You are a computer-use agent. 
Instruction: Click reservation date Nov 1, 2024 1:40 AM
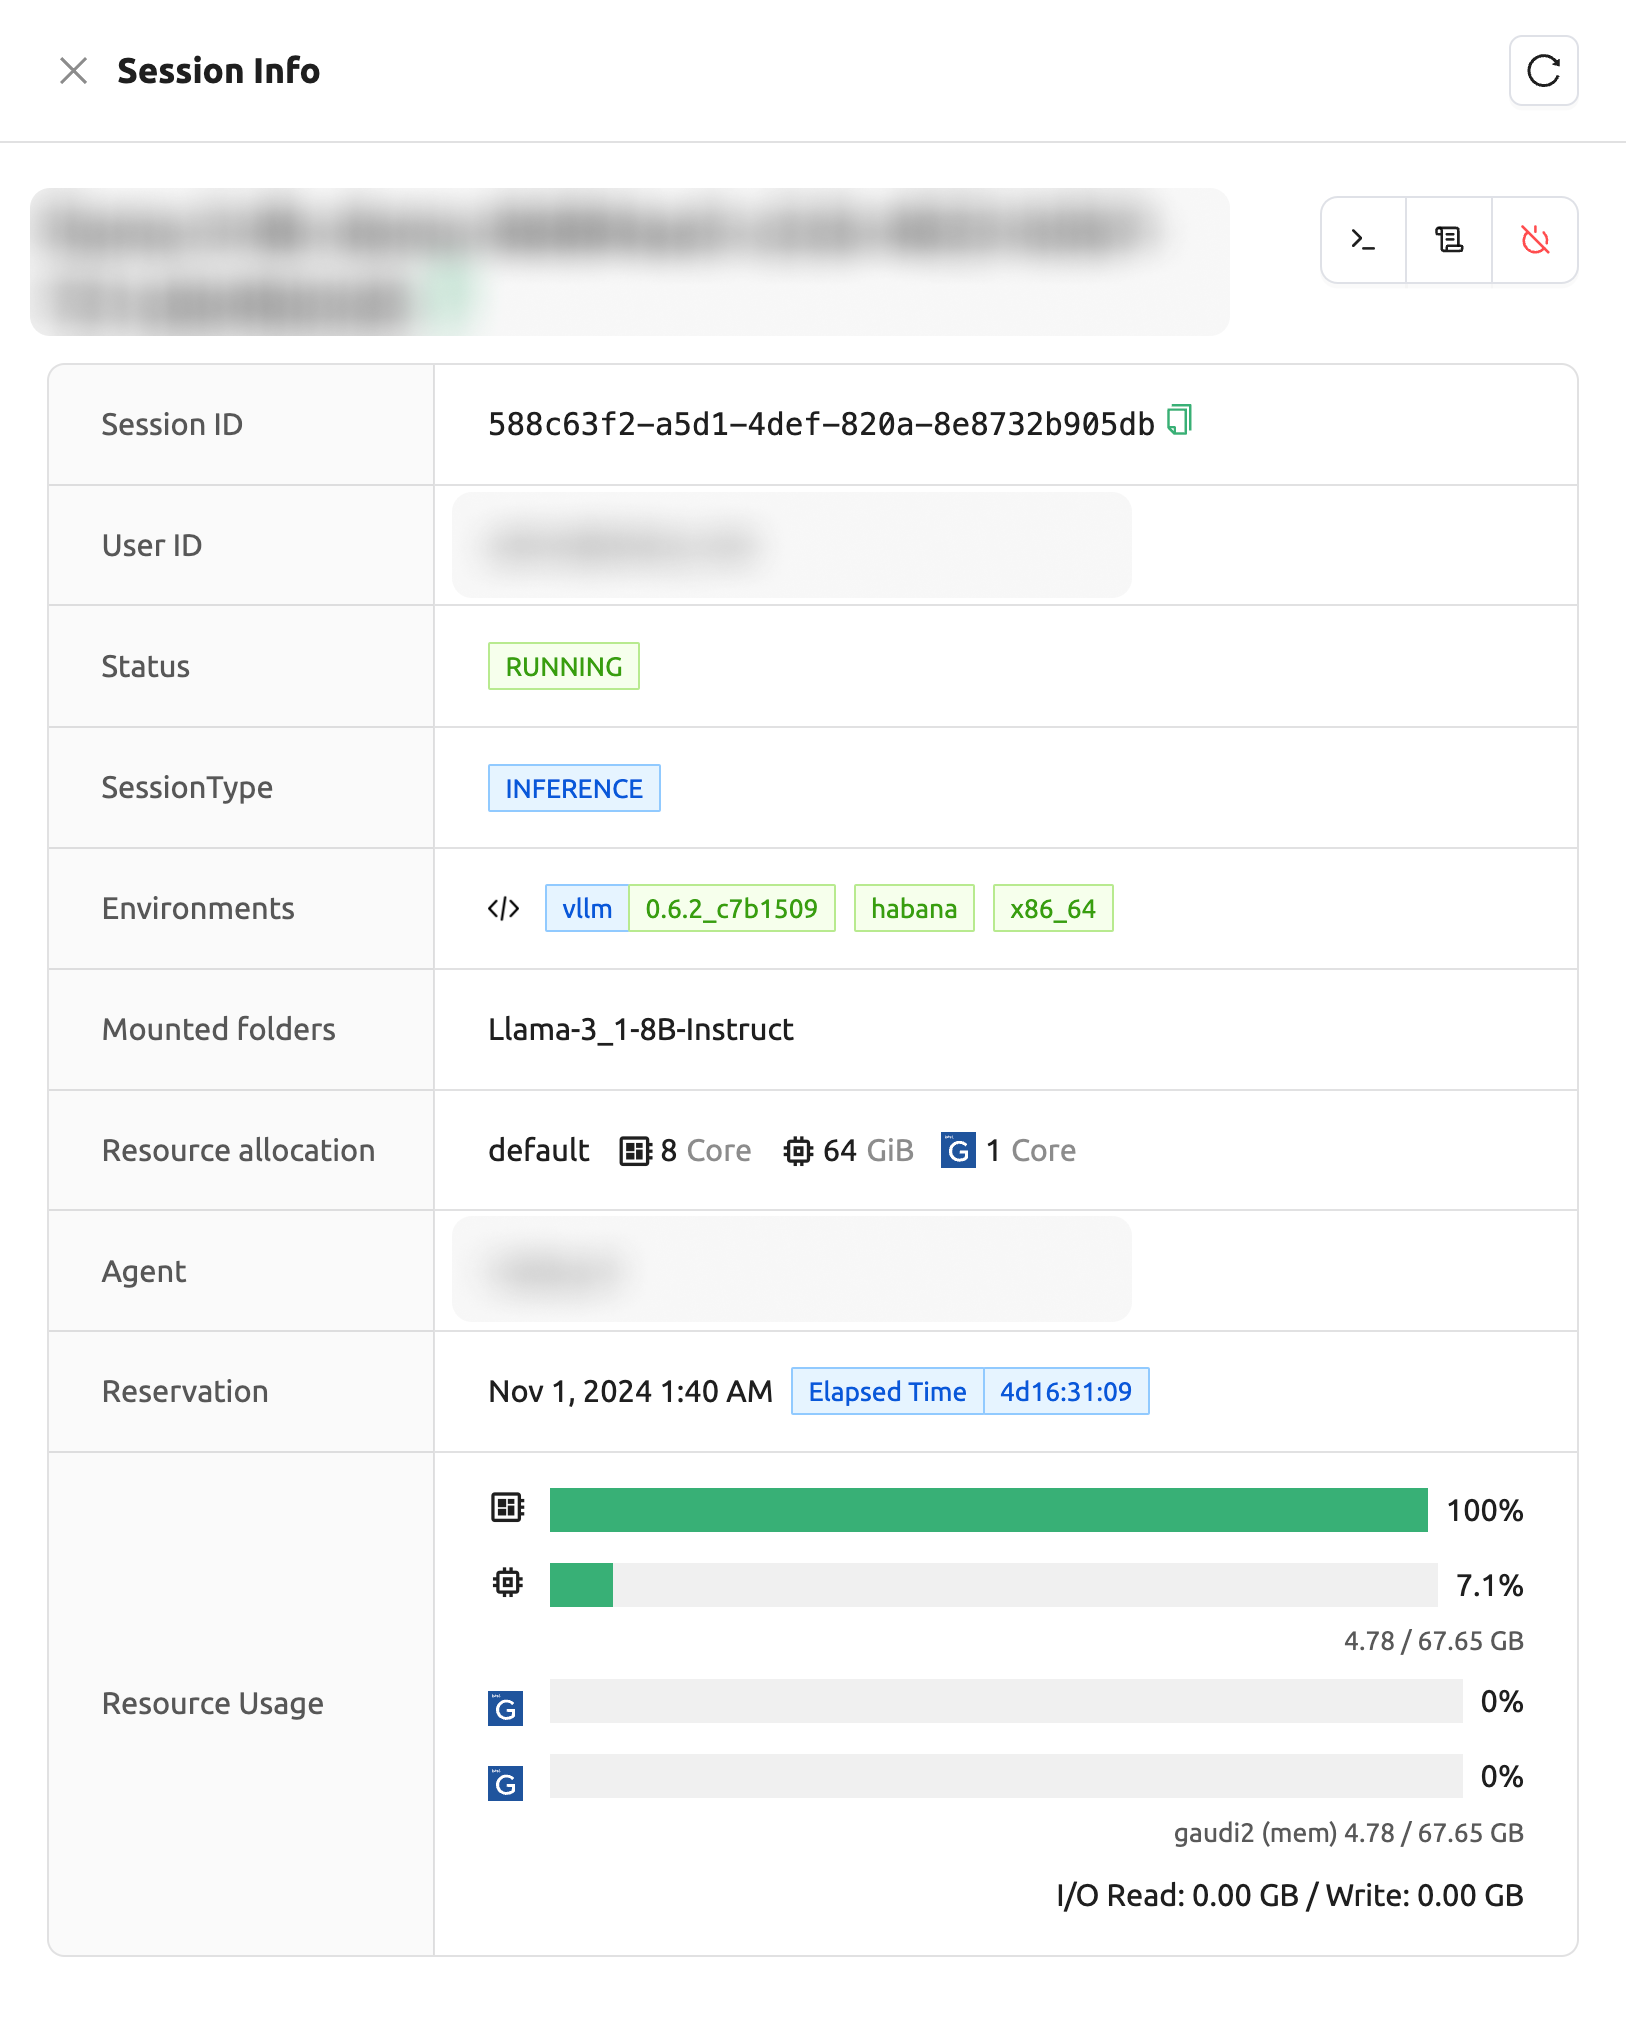click(631, 1391)
